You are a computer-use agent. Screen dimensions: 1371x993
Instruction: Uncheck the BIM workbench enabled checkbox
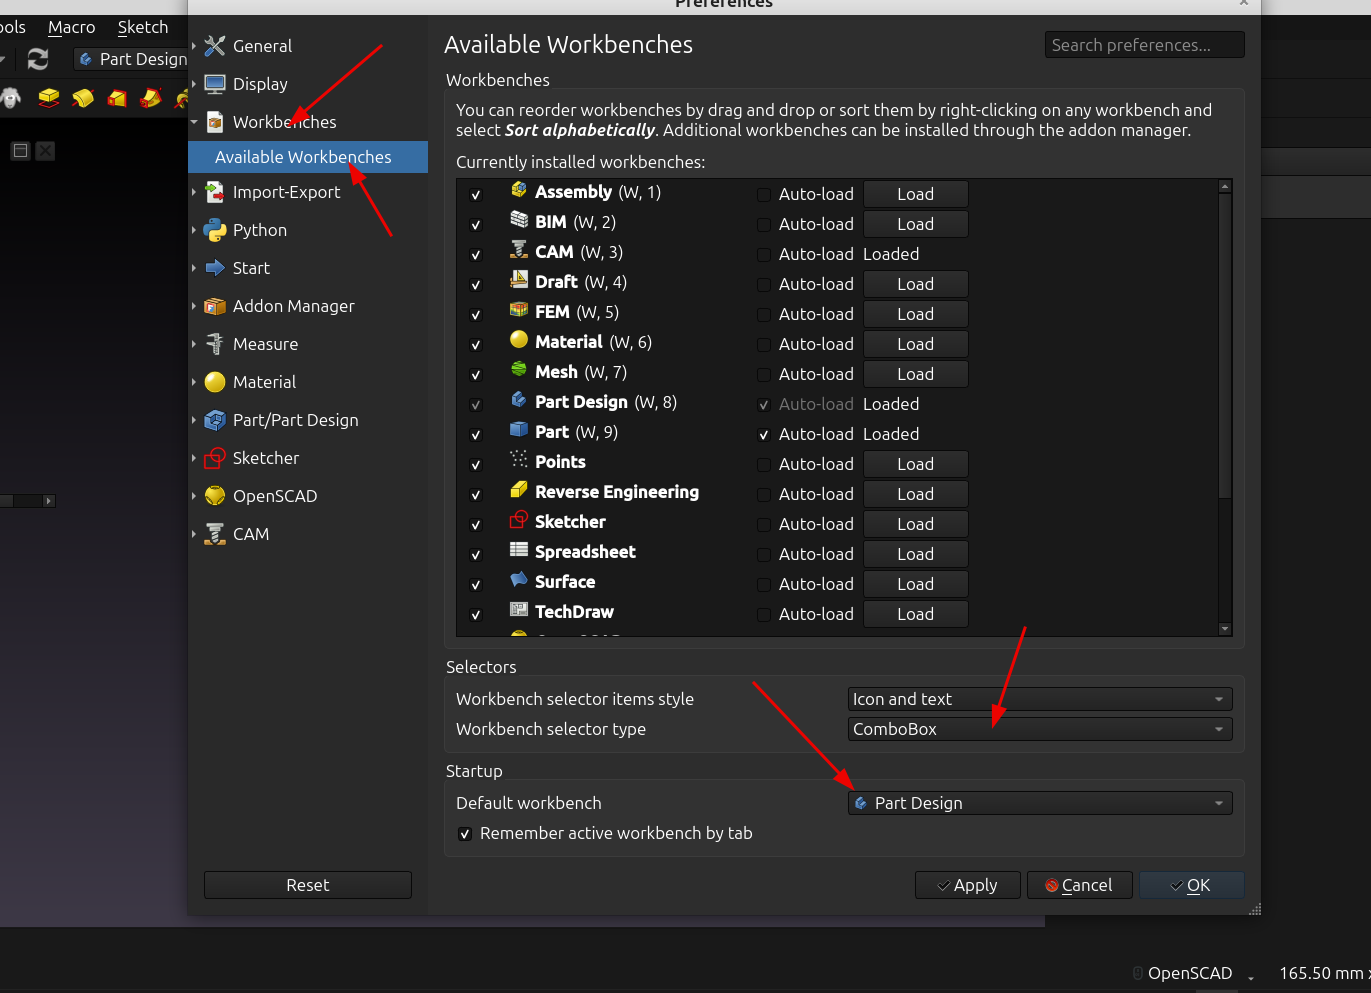(x=476, y=225)
